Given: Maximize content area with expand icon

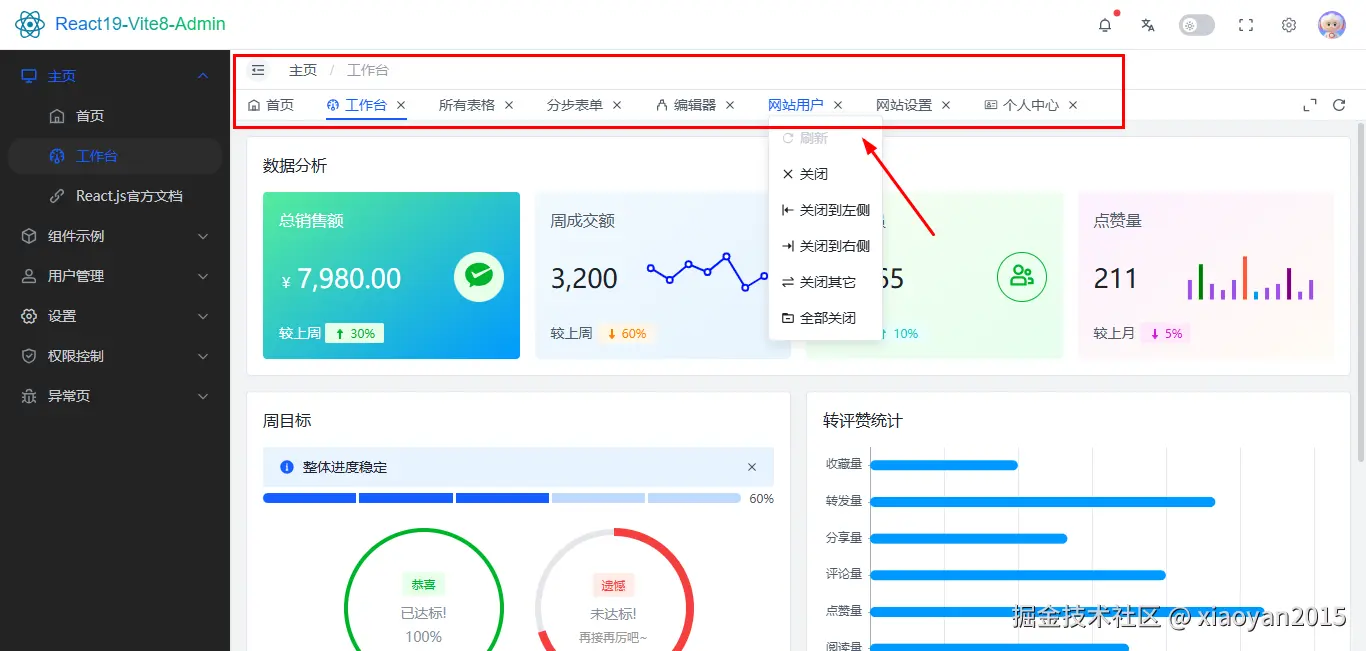Looking at the screenshot, I should [1310, 105].
